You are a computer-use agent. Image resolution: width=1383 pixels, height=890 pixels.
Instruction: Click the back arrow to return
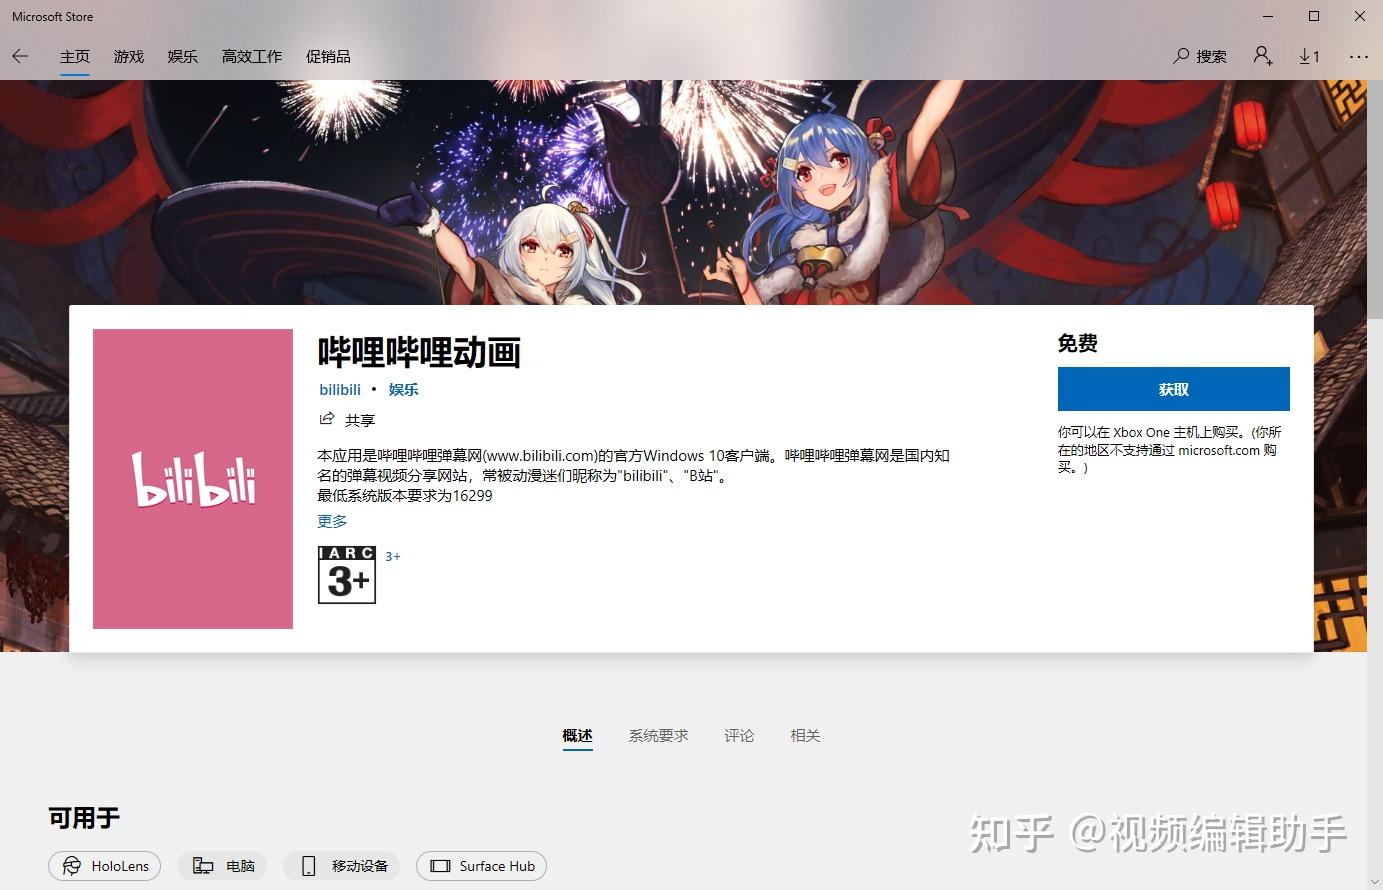[x=20, y=56]
